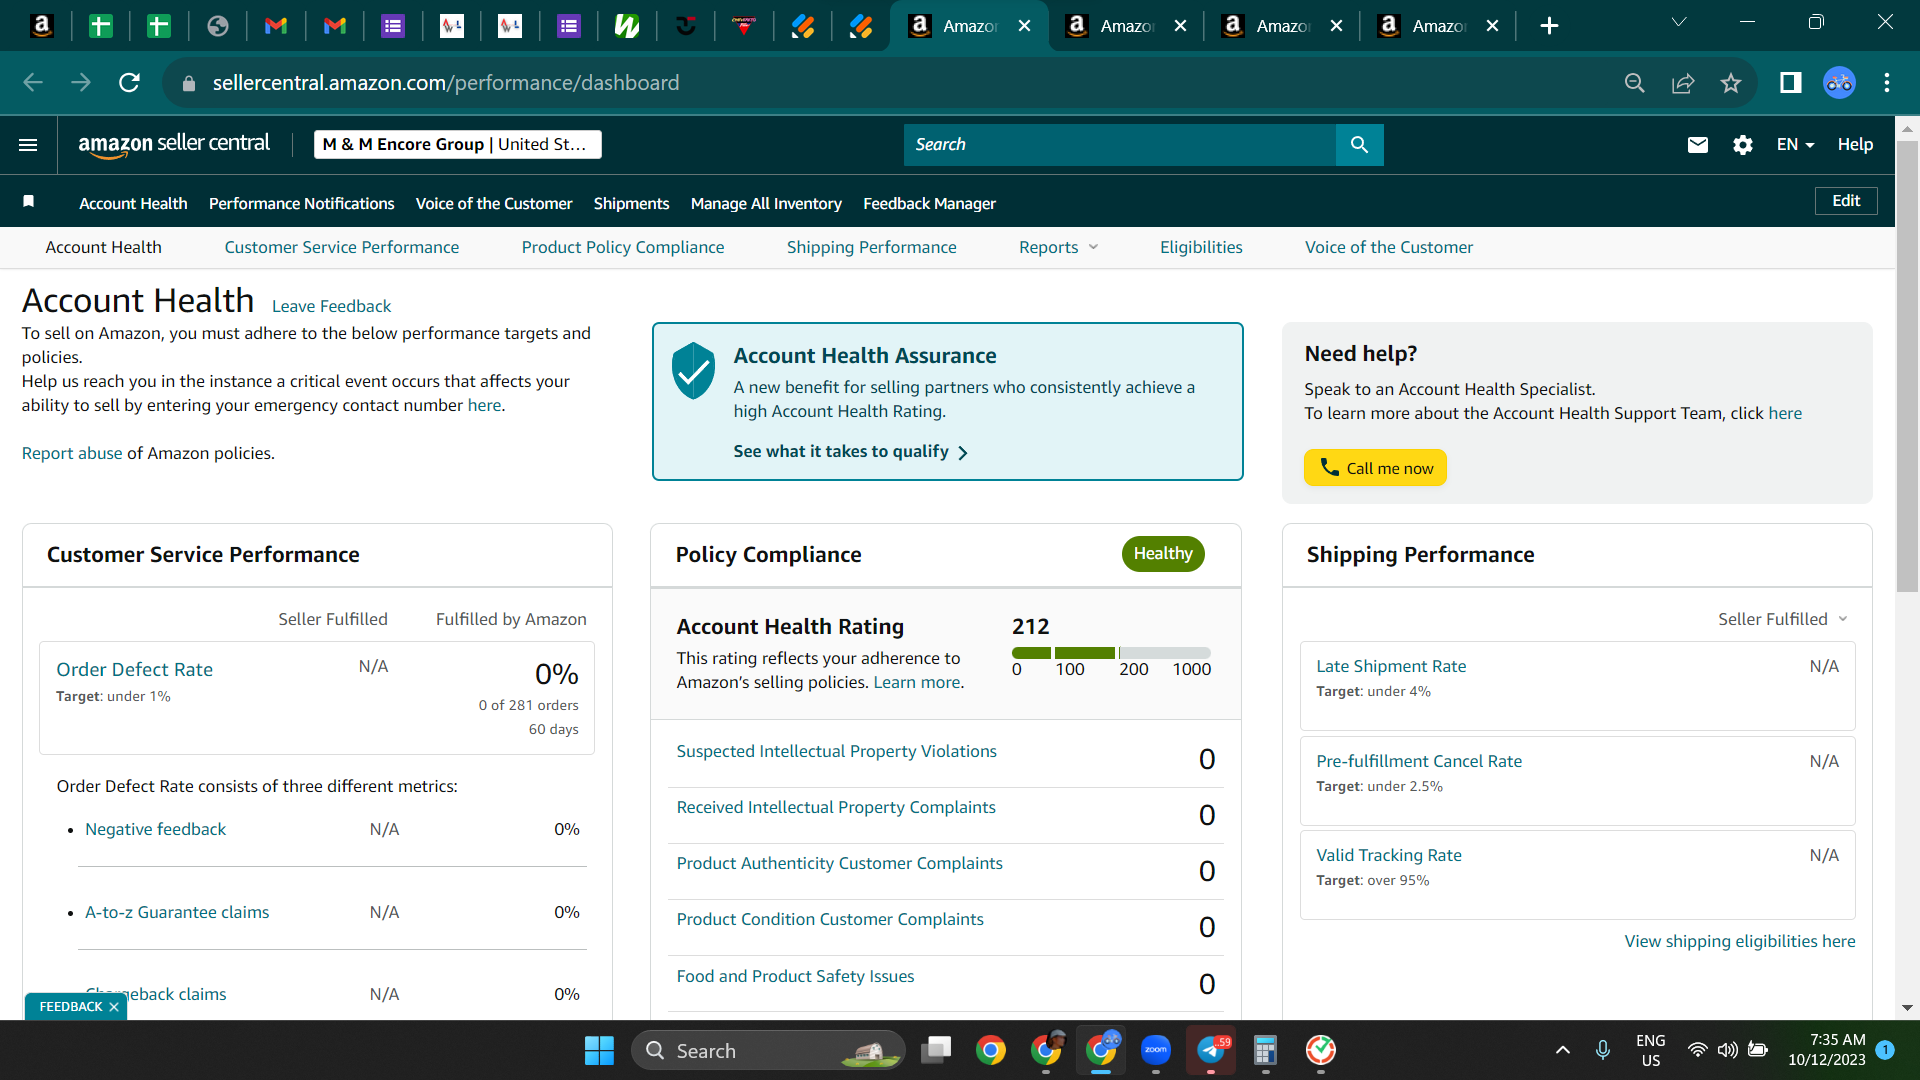The image size is (1920, 1080).
Task: Open Performance Notifications in favorites bar
Action: coord(302,203)
